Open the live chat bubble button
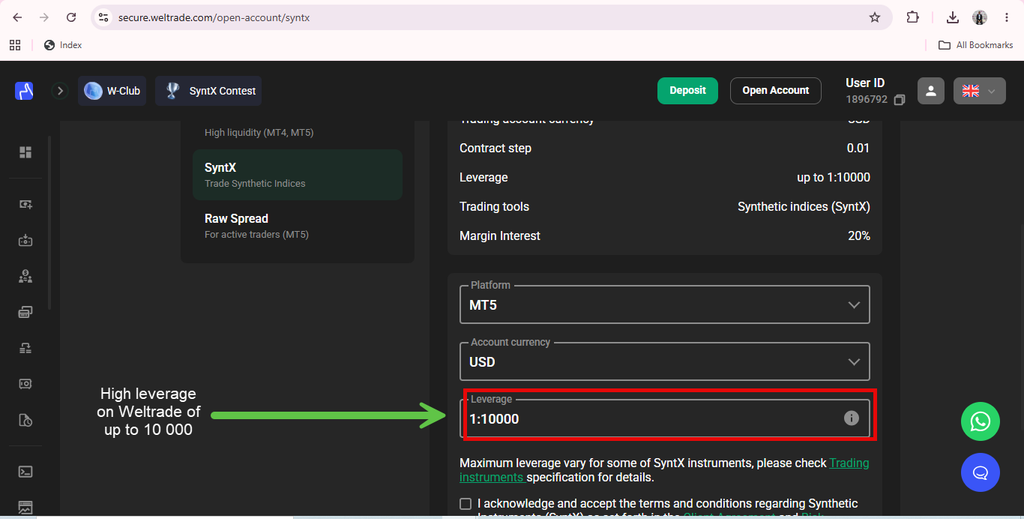This screenshot has height=519, width=1024. 980,473
